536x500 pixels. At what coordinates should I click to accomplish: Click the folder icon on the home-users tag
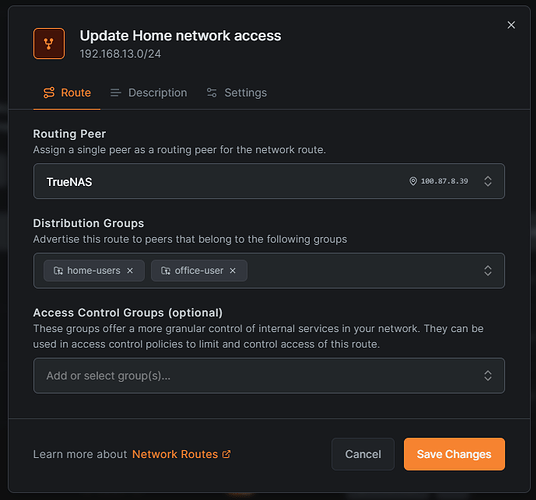(x=58, y=271)
